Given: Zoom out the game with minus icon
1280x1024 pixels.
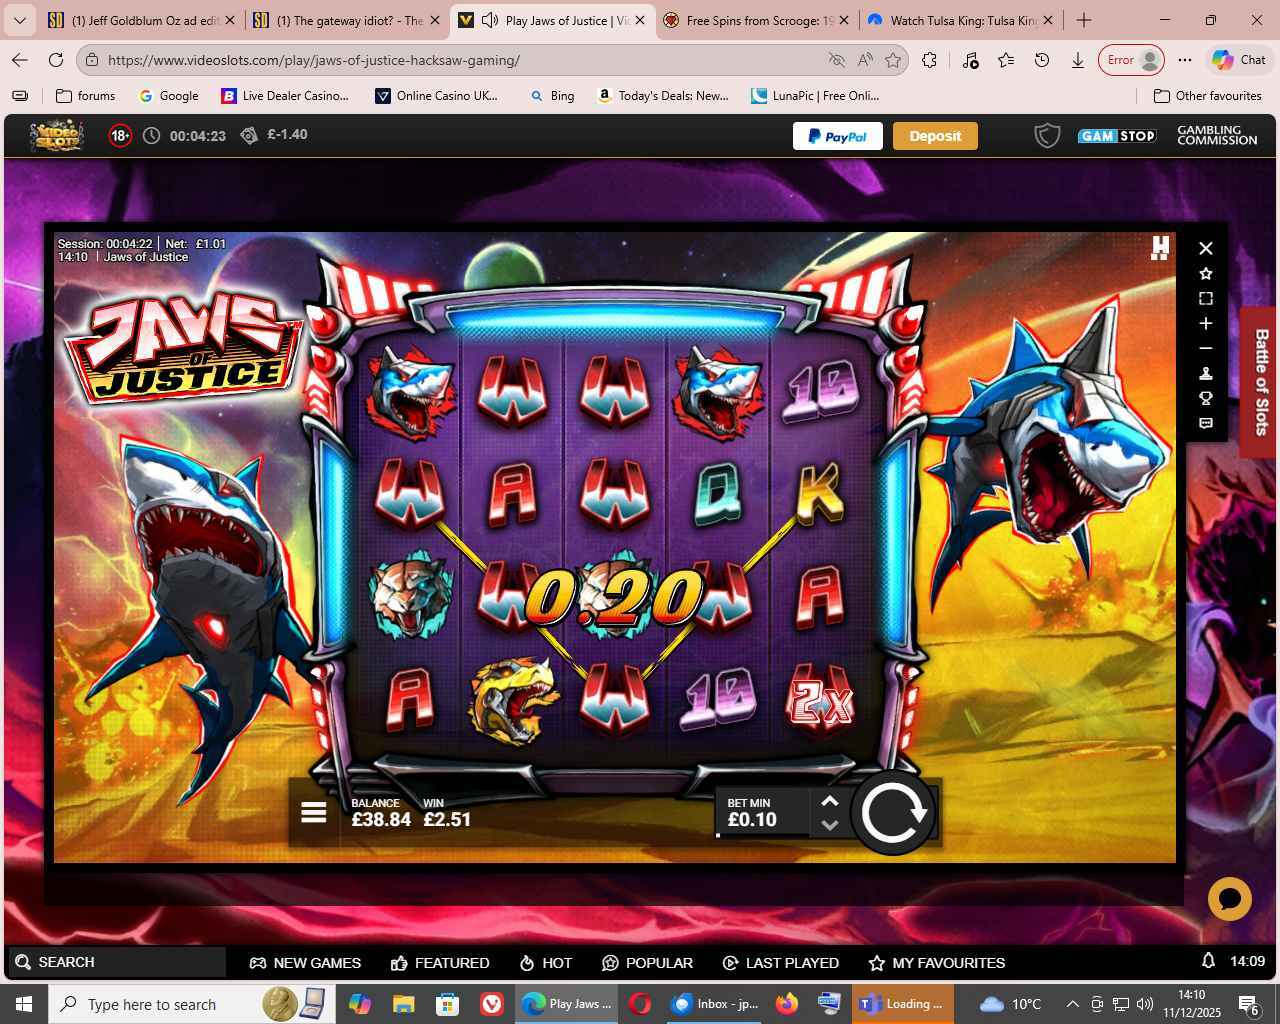Looking at the screenshot, I should [x=1206, y=348].
